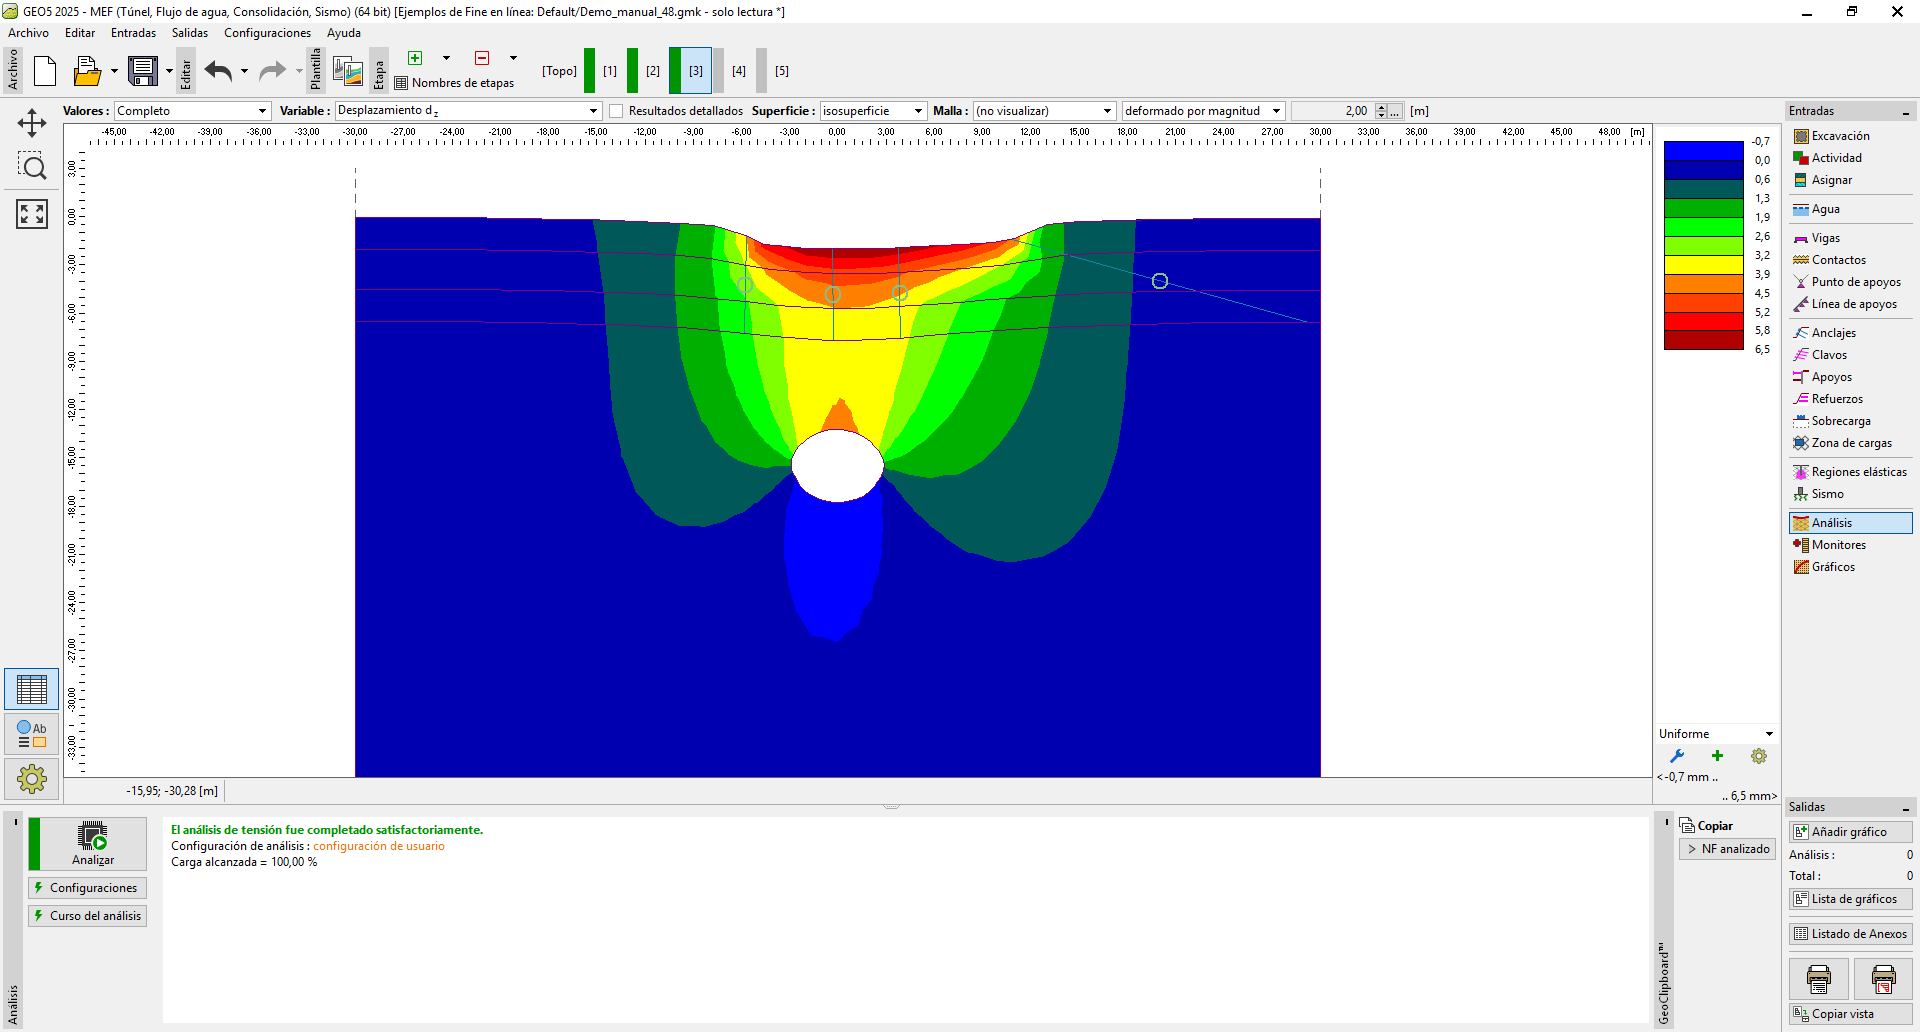Click the Añadir gráfico button
This screenshot has width=1920, height=1032.
[x=1849, y=832]
